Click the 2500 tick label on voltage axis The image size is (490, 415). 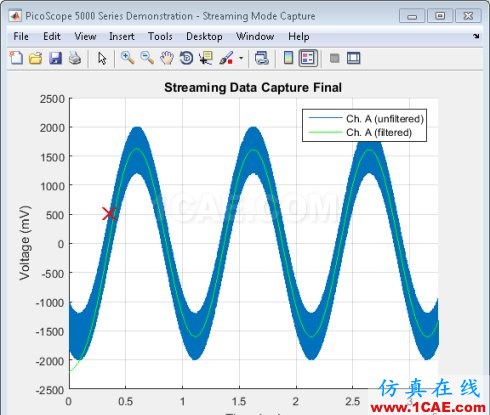tap(52, 99)
